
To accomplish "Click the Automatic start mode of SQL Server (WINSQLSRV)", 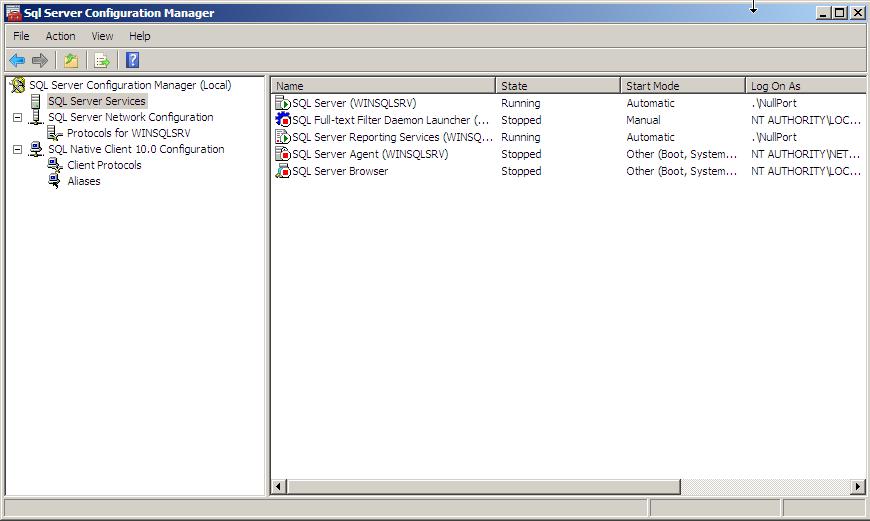I will (x=650, y=103).
